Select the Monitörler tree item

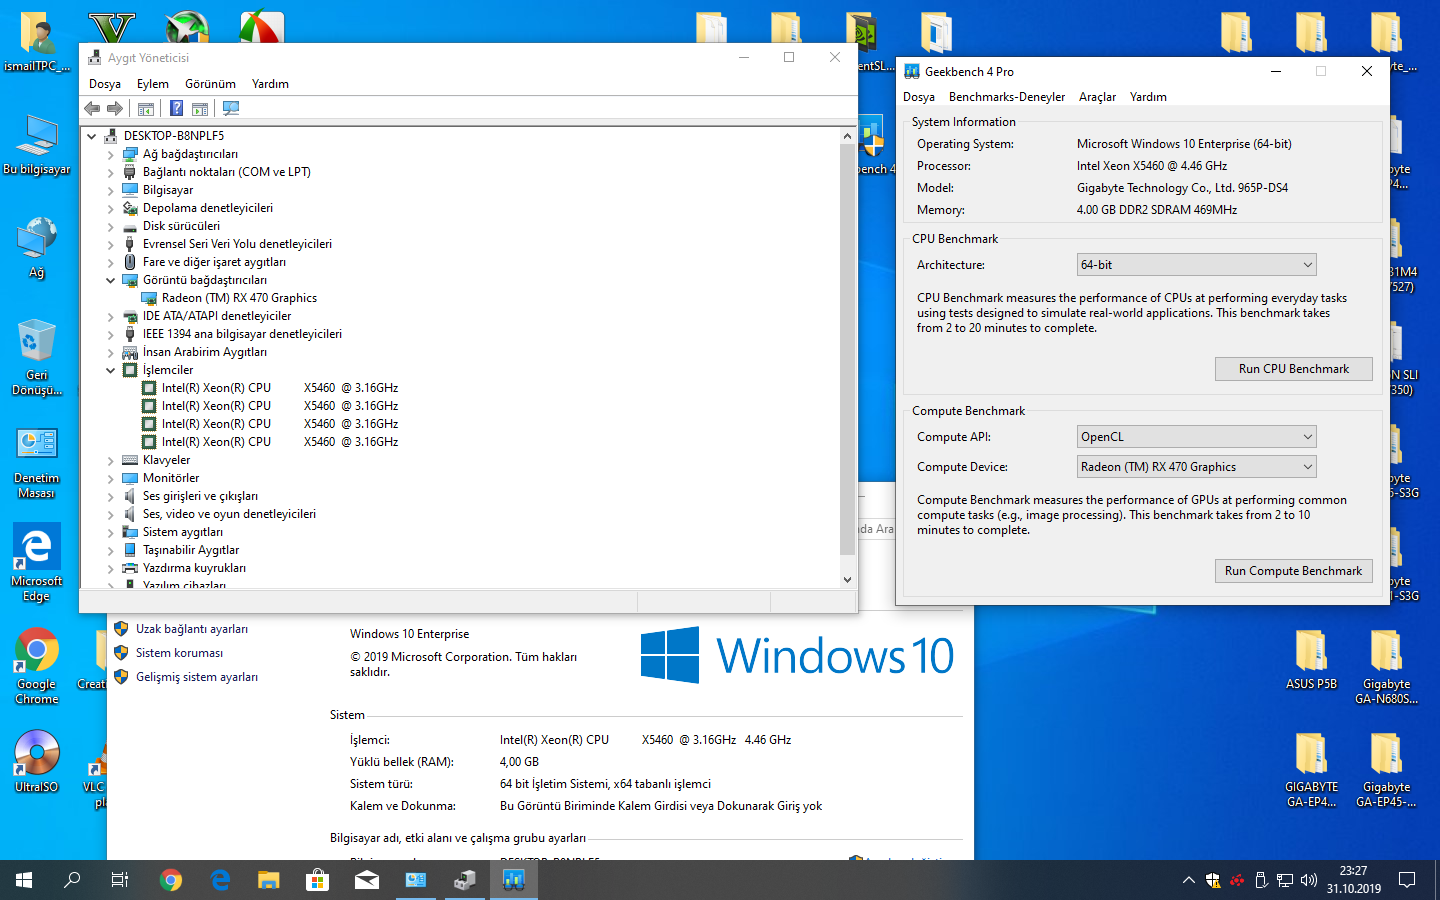(x=171, y=478)
